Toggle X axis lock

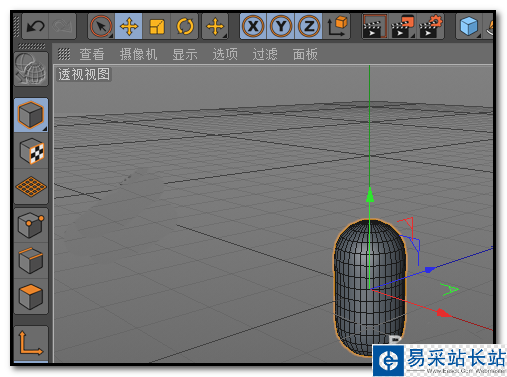[x=253, y=26]
